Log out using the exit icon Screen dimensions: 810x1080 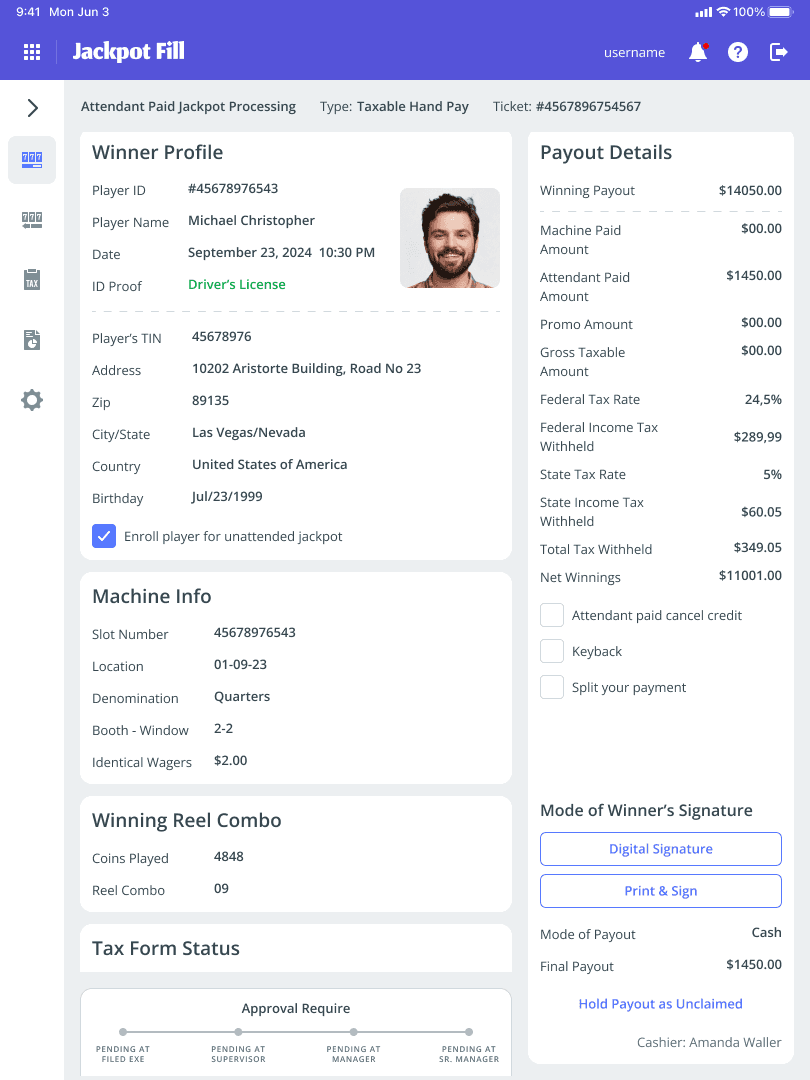(778, 52)
